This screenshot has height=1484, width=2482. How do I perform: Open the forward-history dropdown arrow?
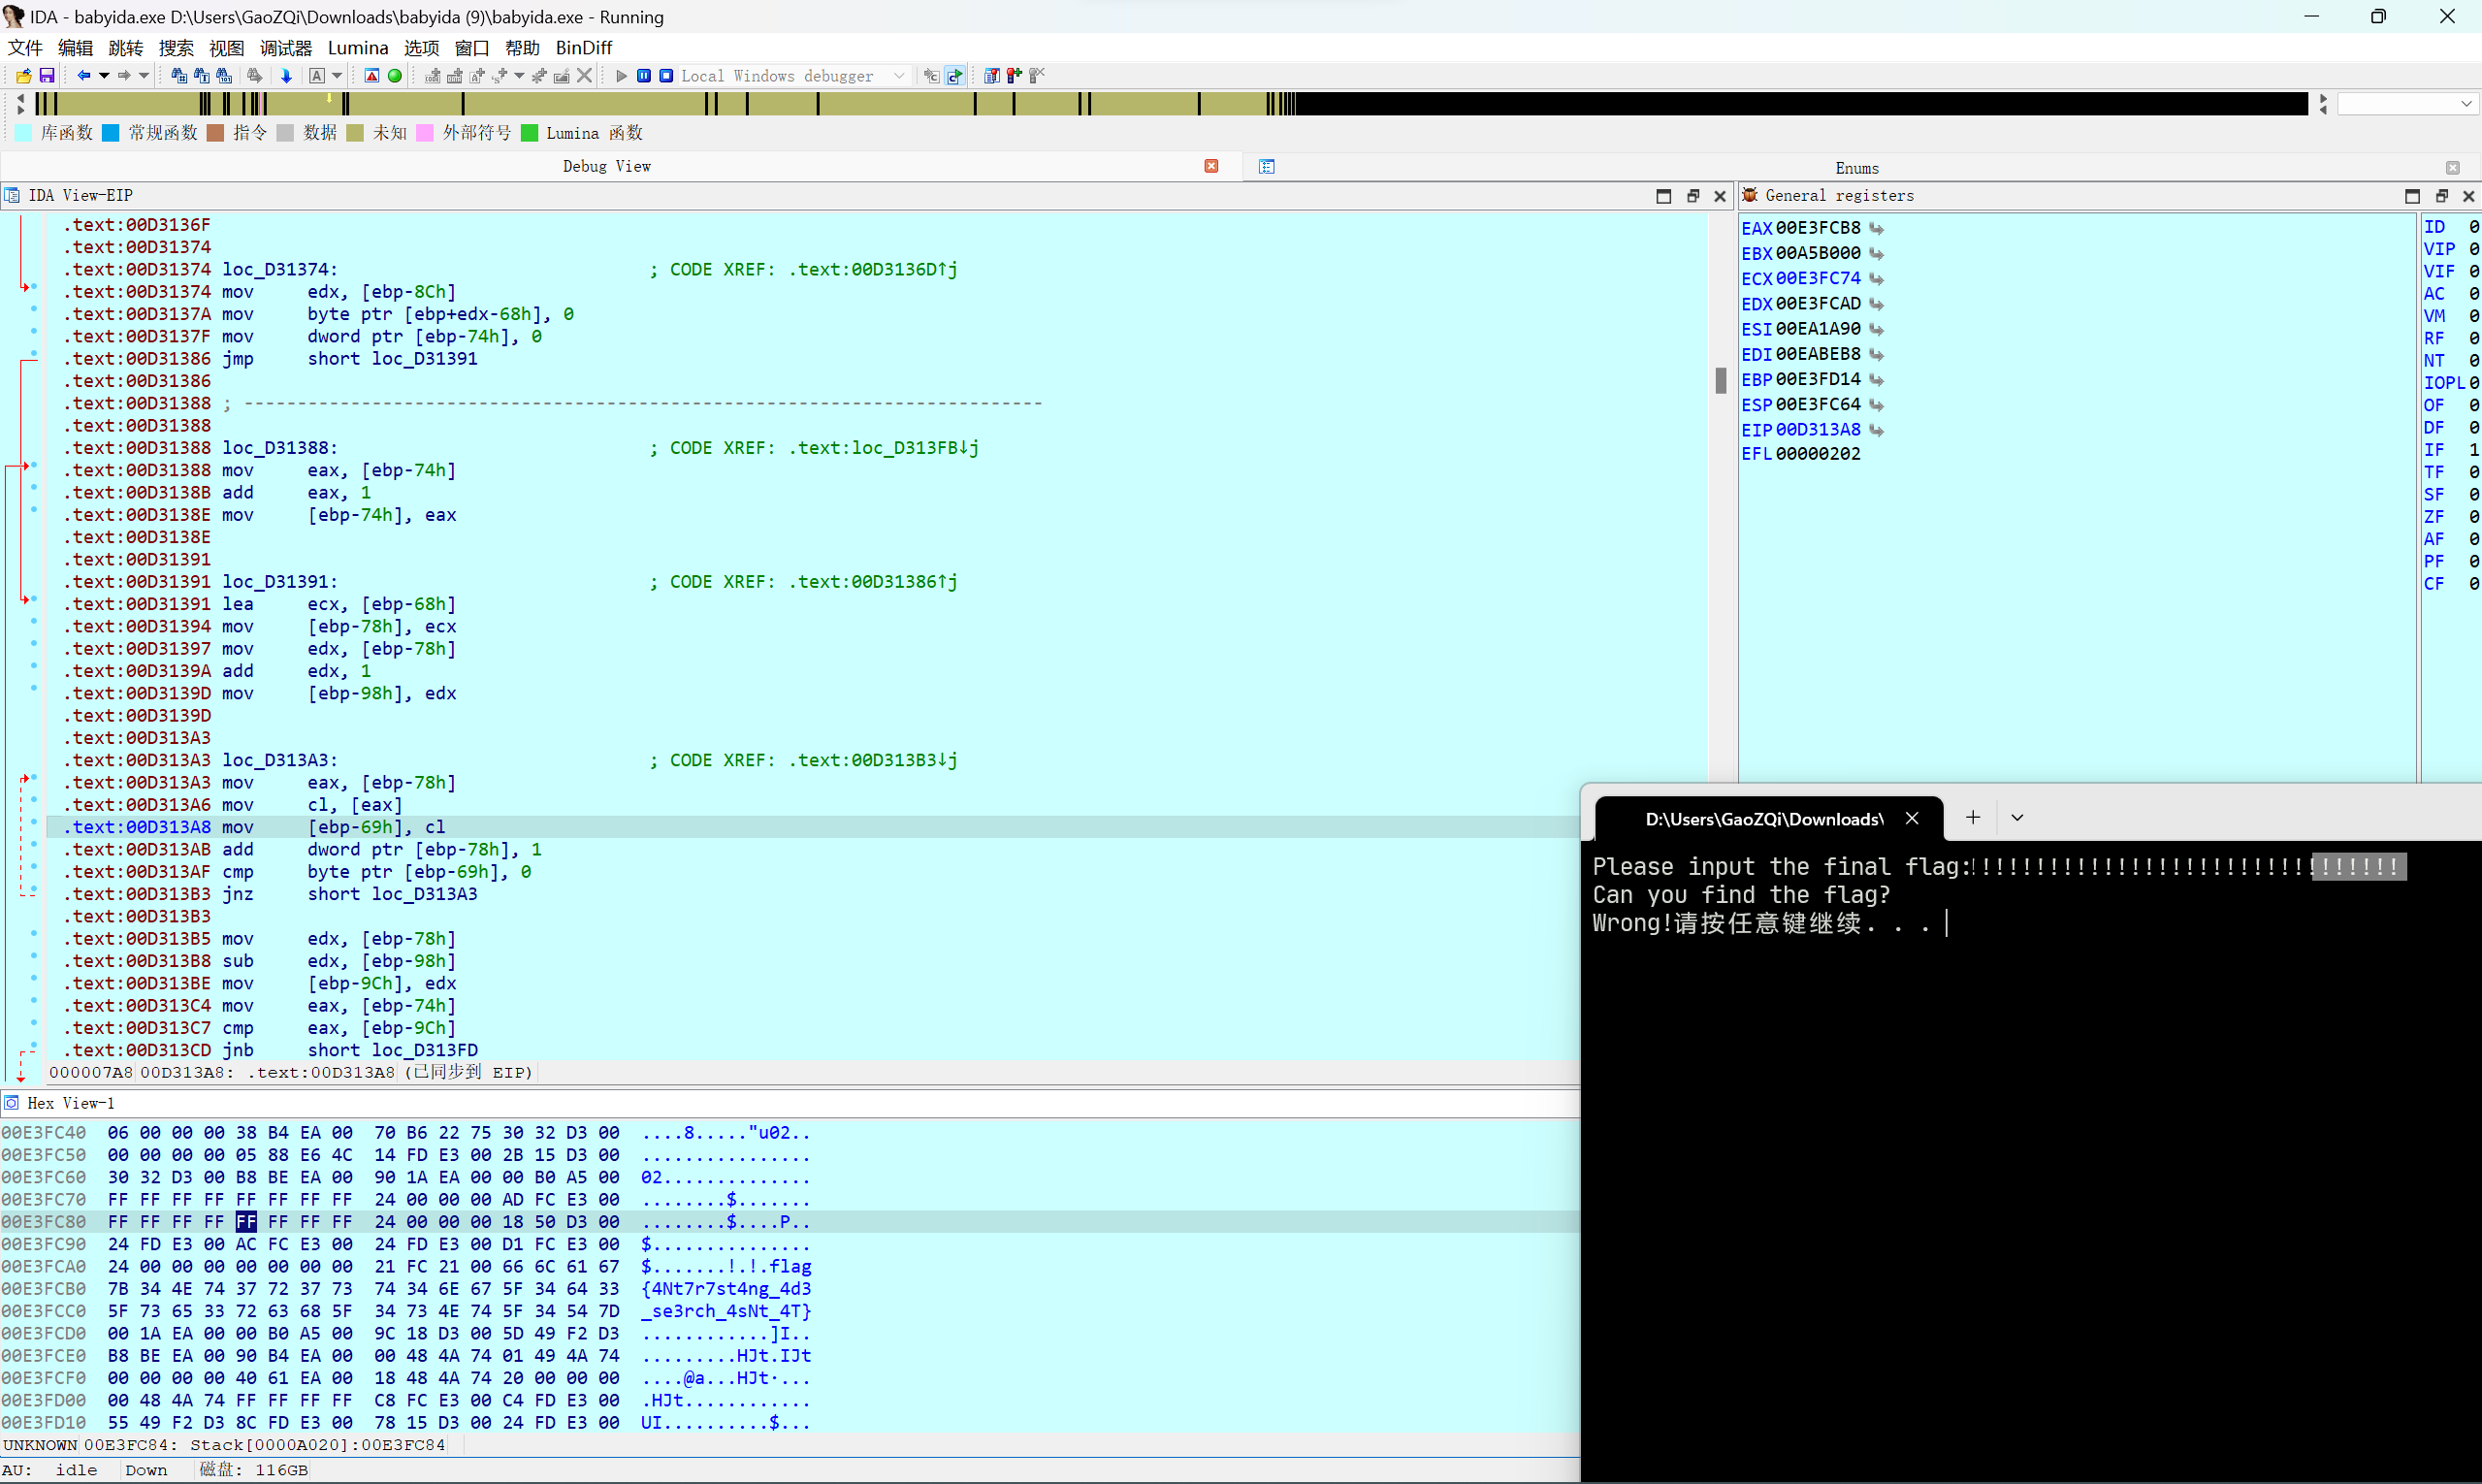tap(144, 76)
